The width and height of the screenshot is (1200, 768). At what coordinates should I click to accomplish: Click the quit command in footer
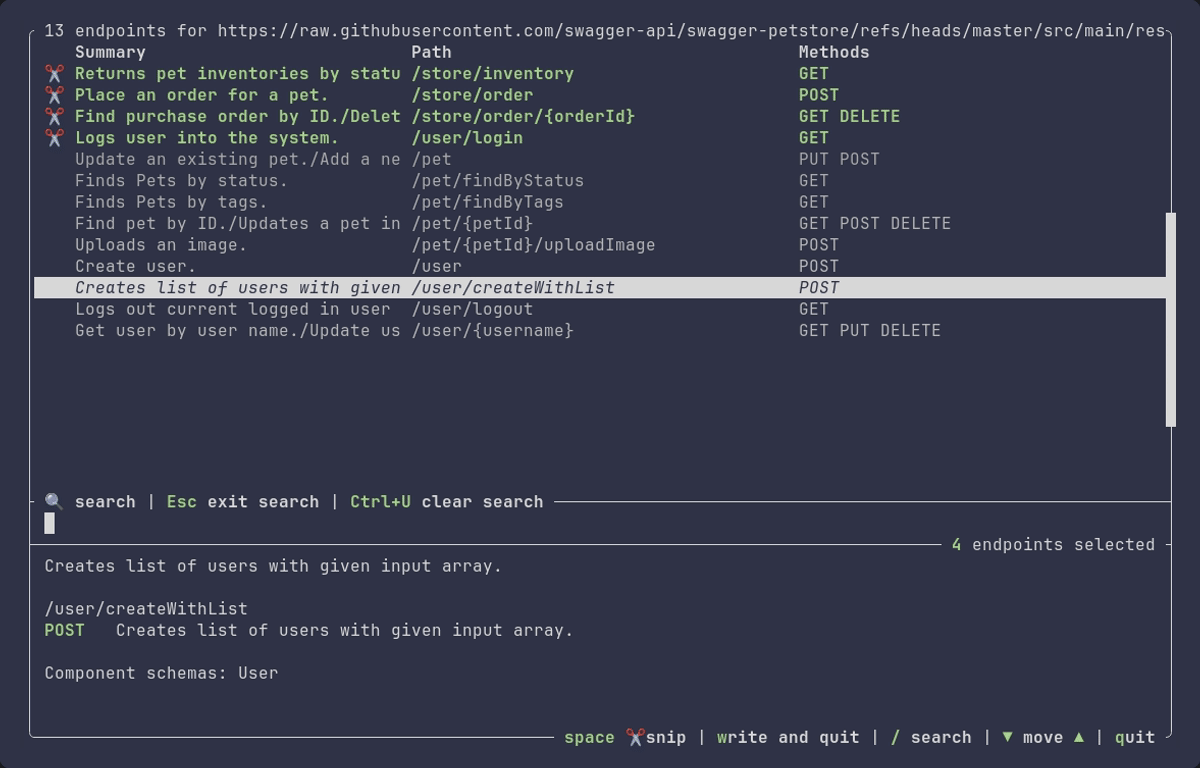tap(1135, 738)
